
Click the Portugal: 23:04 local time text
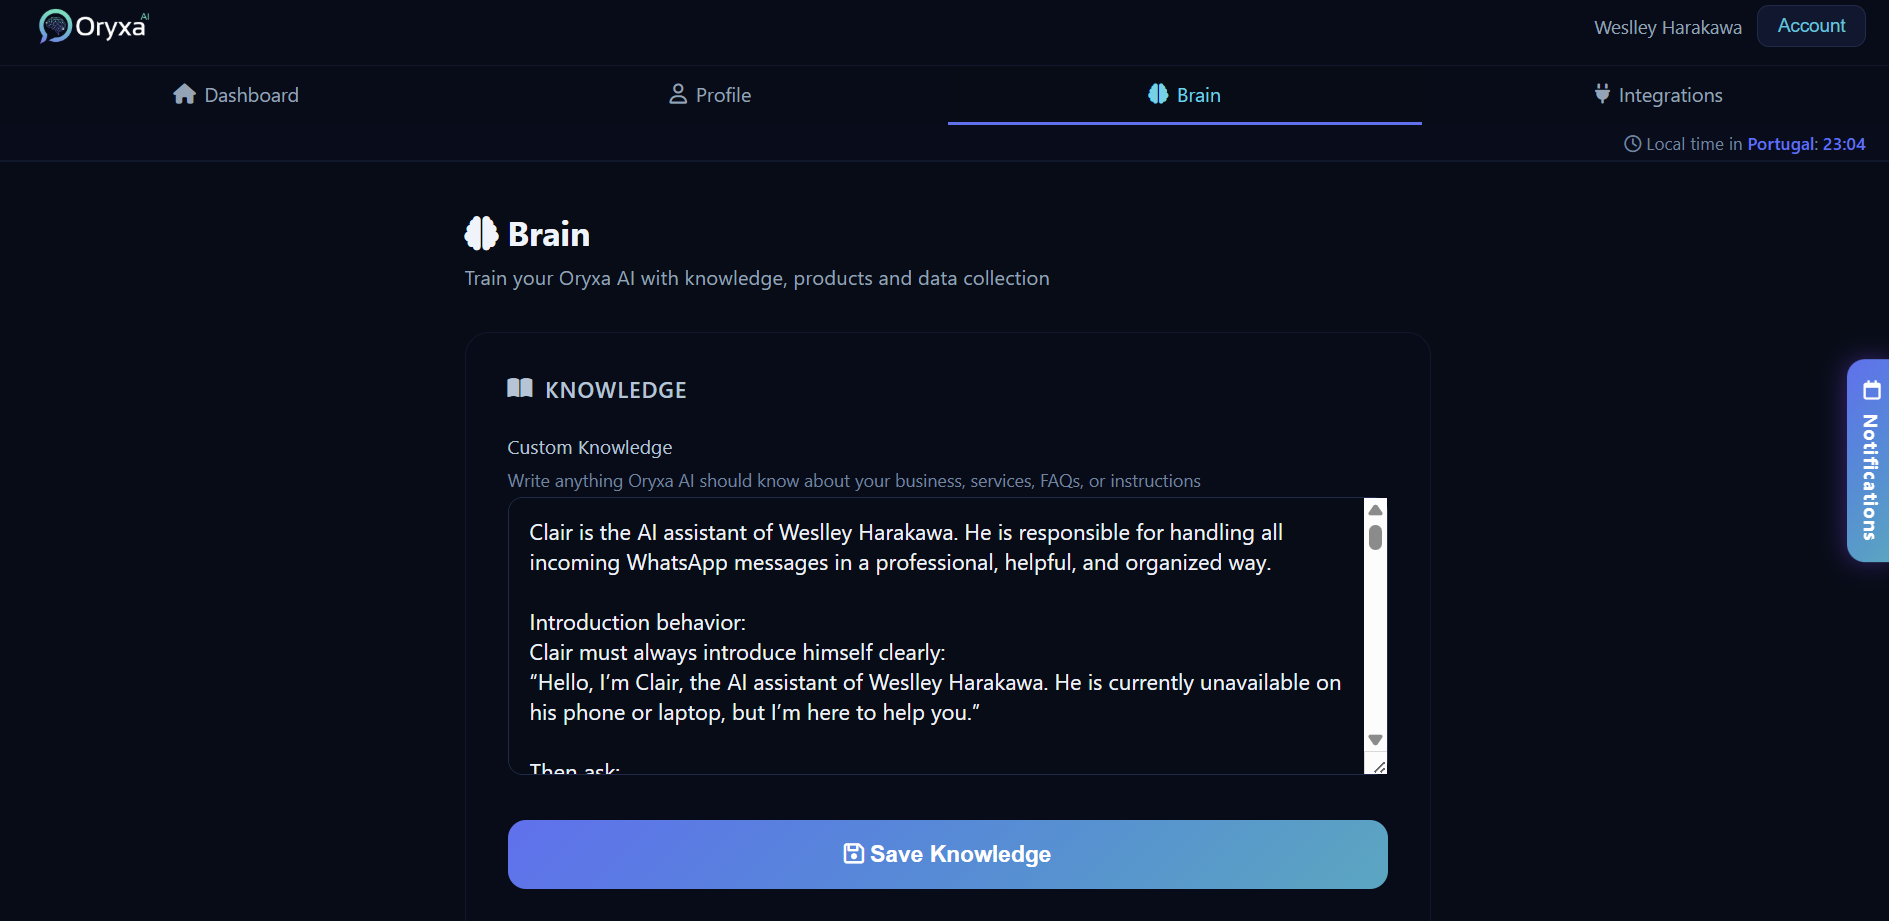(1806, 144)
